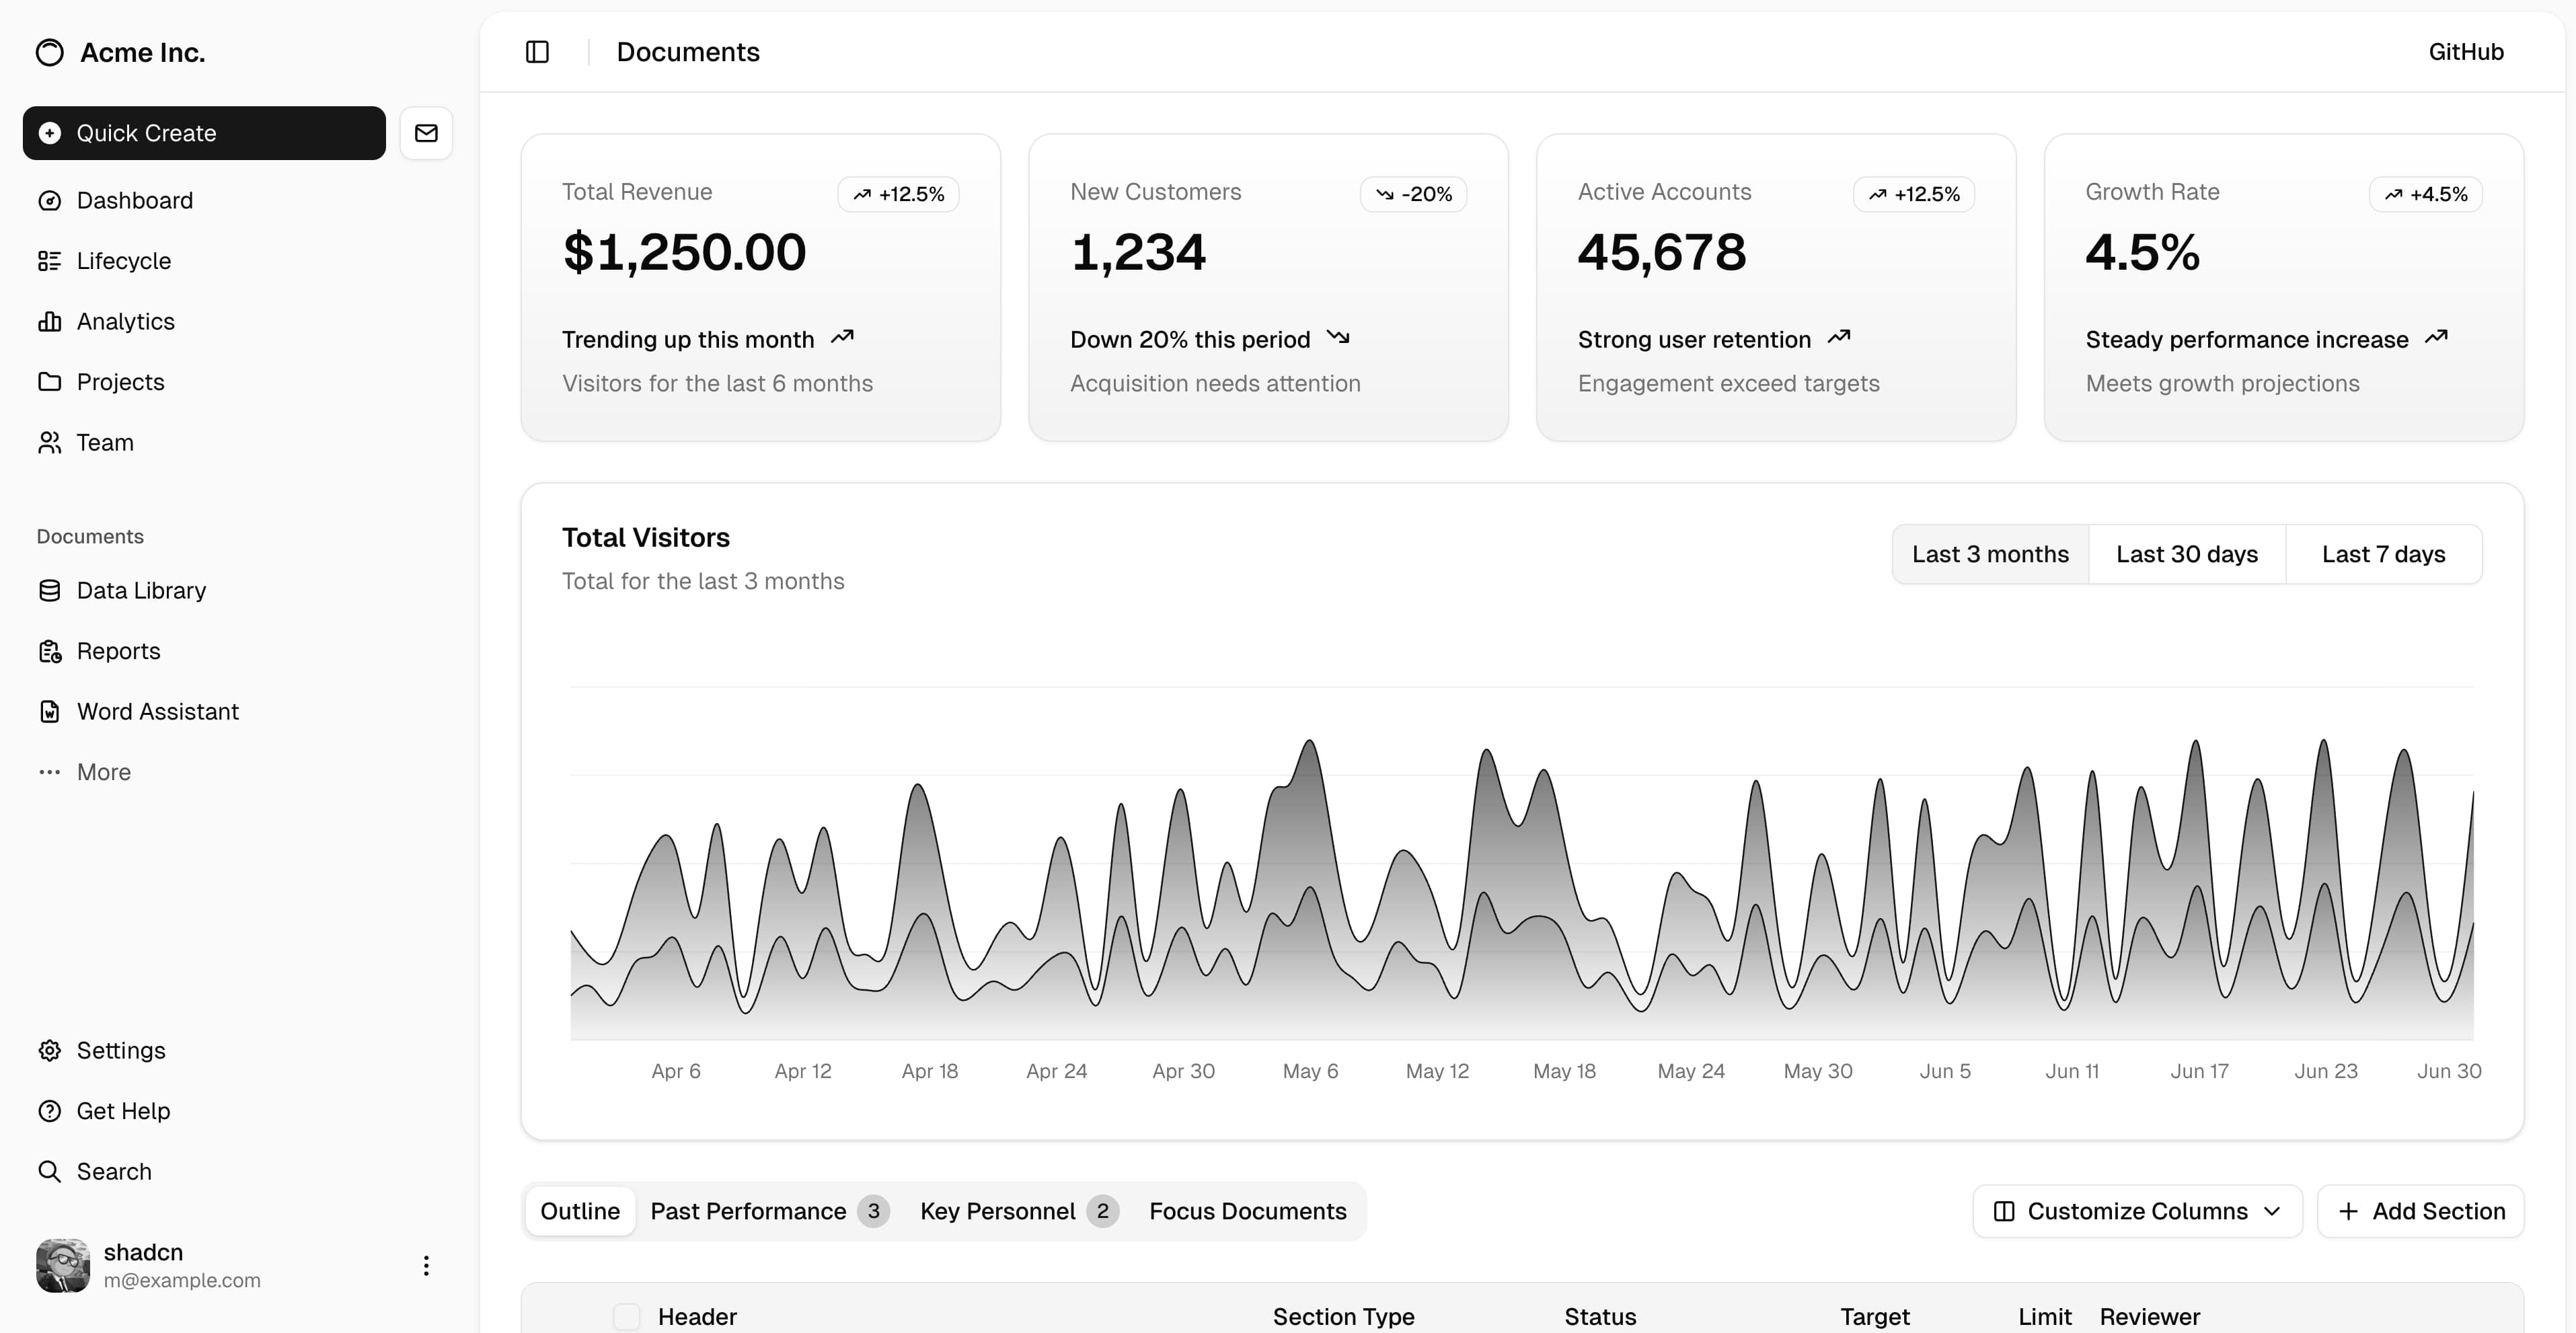The width and height of the screenshot is (2576, 1333).
Task: Open the mail icon next to Quick Create
Action: coord(426,132)
